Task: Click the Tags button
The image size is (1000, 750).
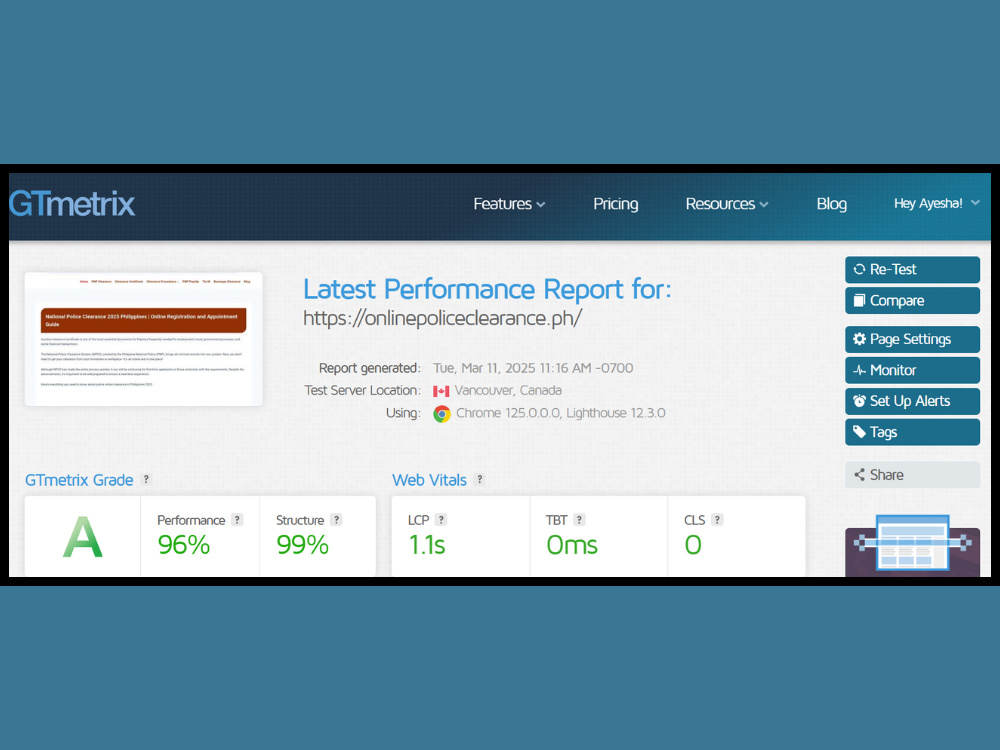Action: [x=912, y=432]
